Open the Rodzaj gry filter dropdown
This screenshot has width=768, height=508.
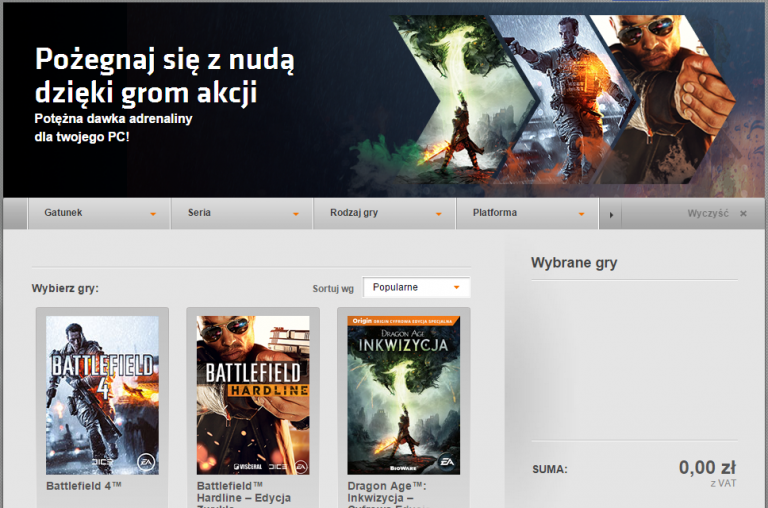[384, 213]
